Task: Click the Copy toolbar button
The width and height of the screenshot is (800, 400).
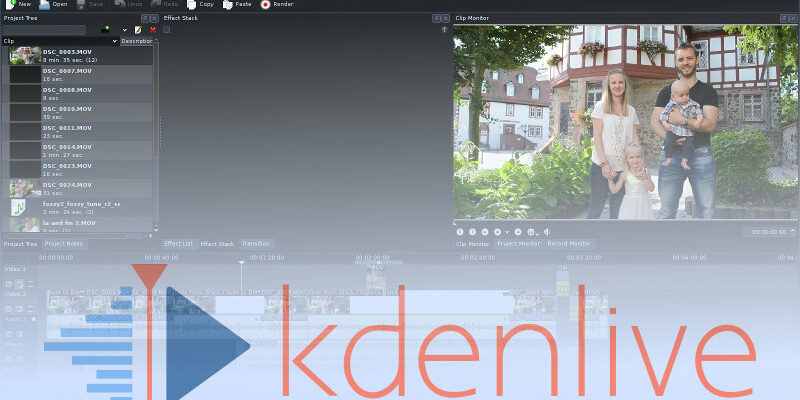Action: pyautogui.click(x=201, y=4)
